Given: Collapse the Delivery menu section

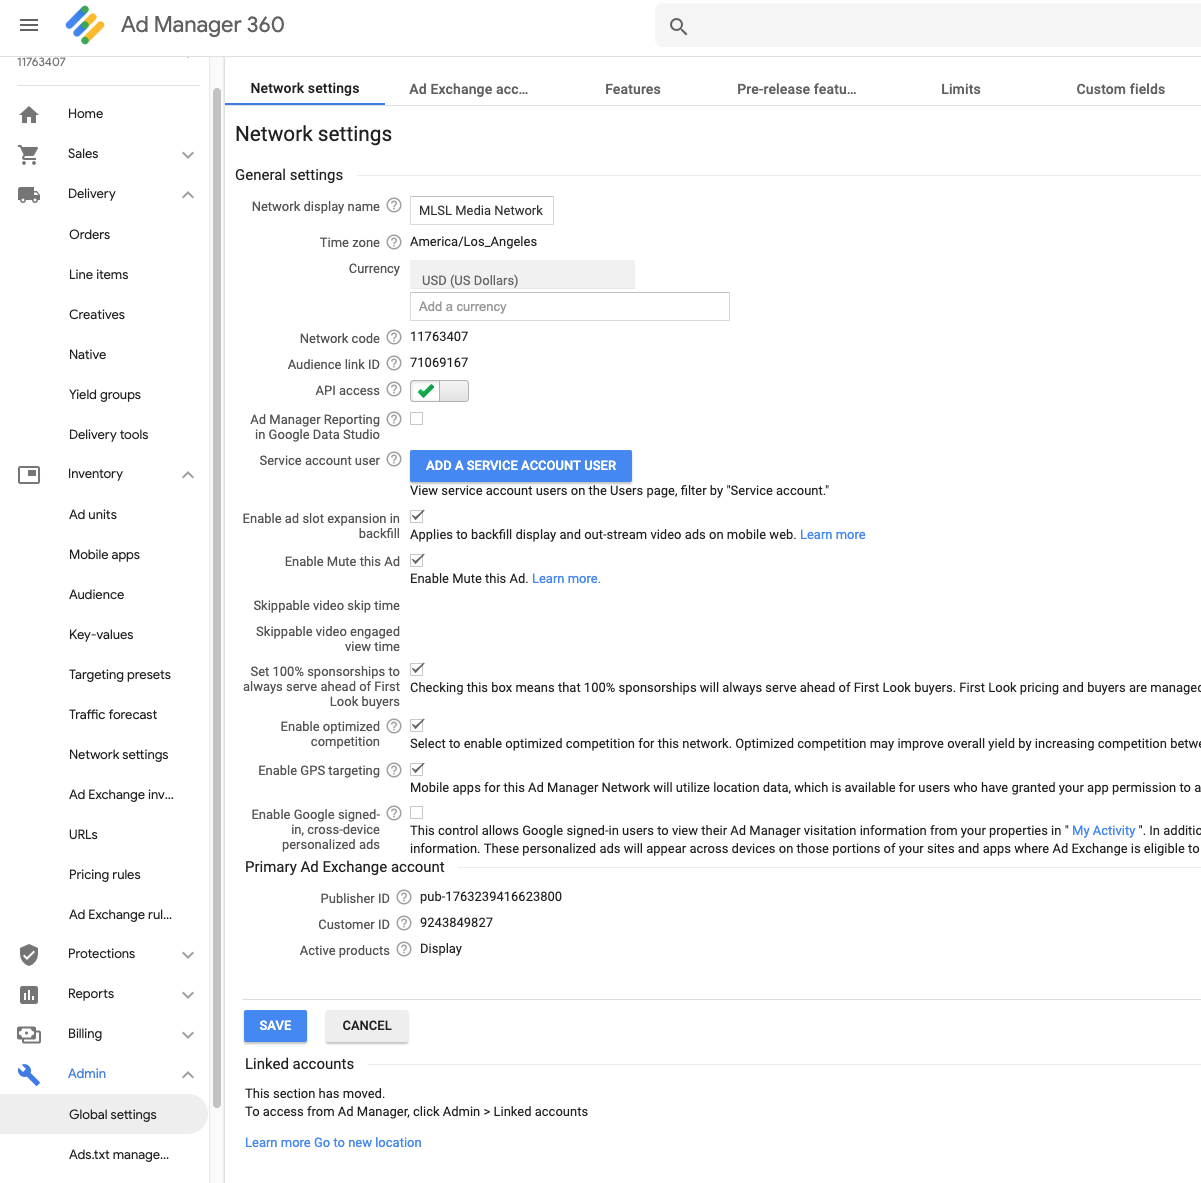Looking at the screenshot, I should tap(187, 194).
